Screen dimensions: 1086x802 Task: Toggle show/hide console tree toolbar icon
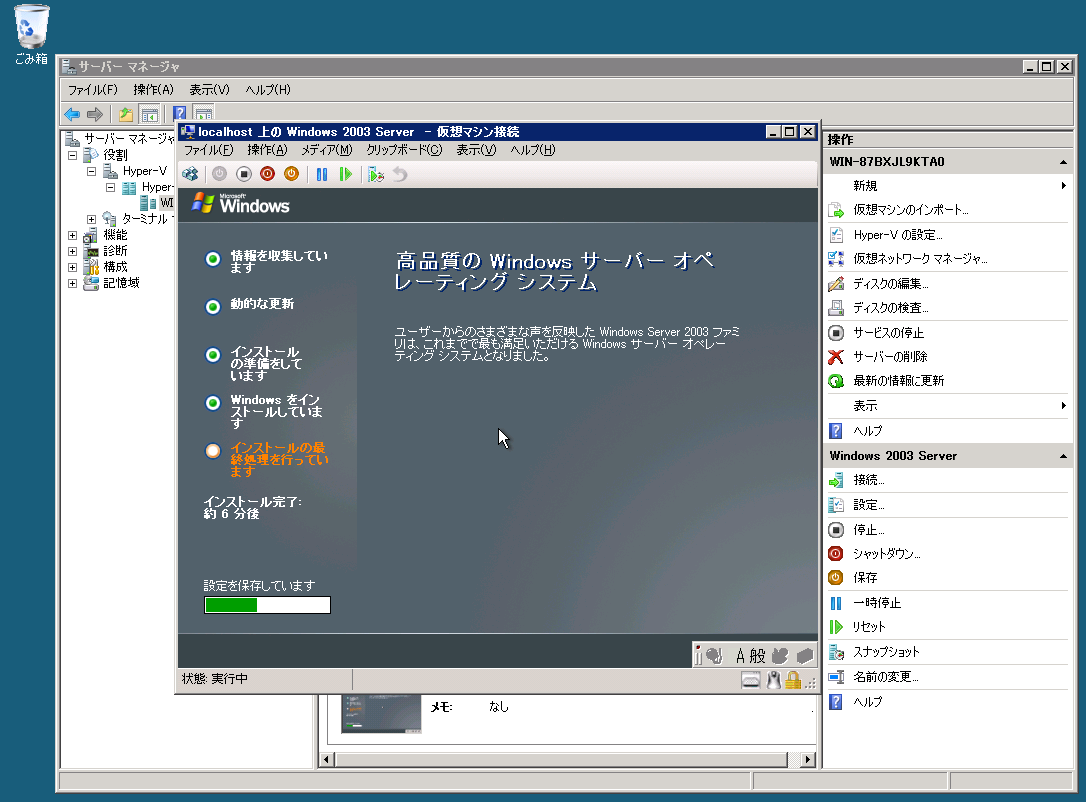(x=149, y=114)
